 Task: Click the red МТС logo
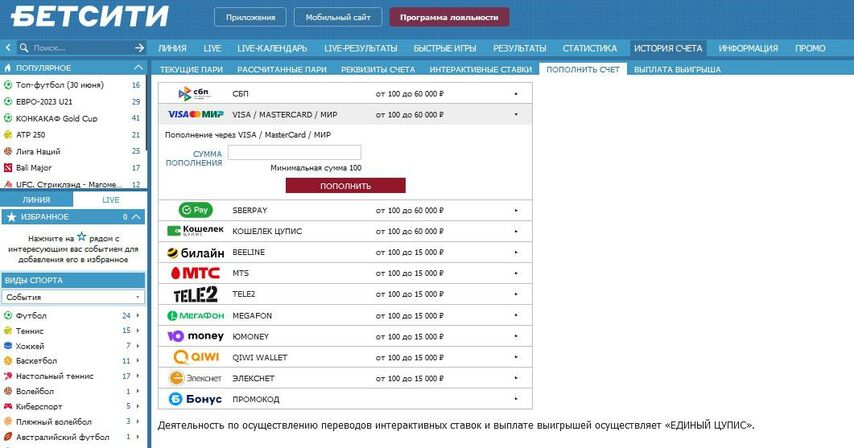click(x=196, y=273)
